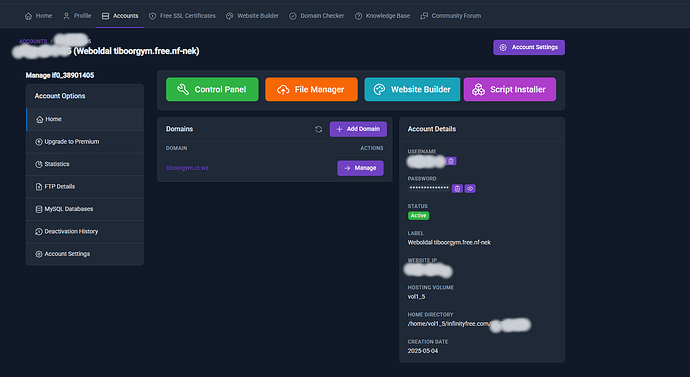Open MySQL Databases section

(85, 209)
